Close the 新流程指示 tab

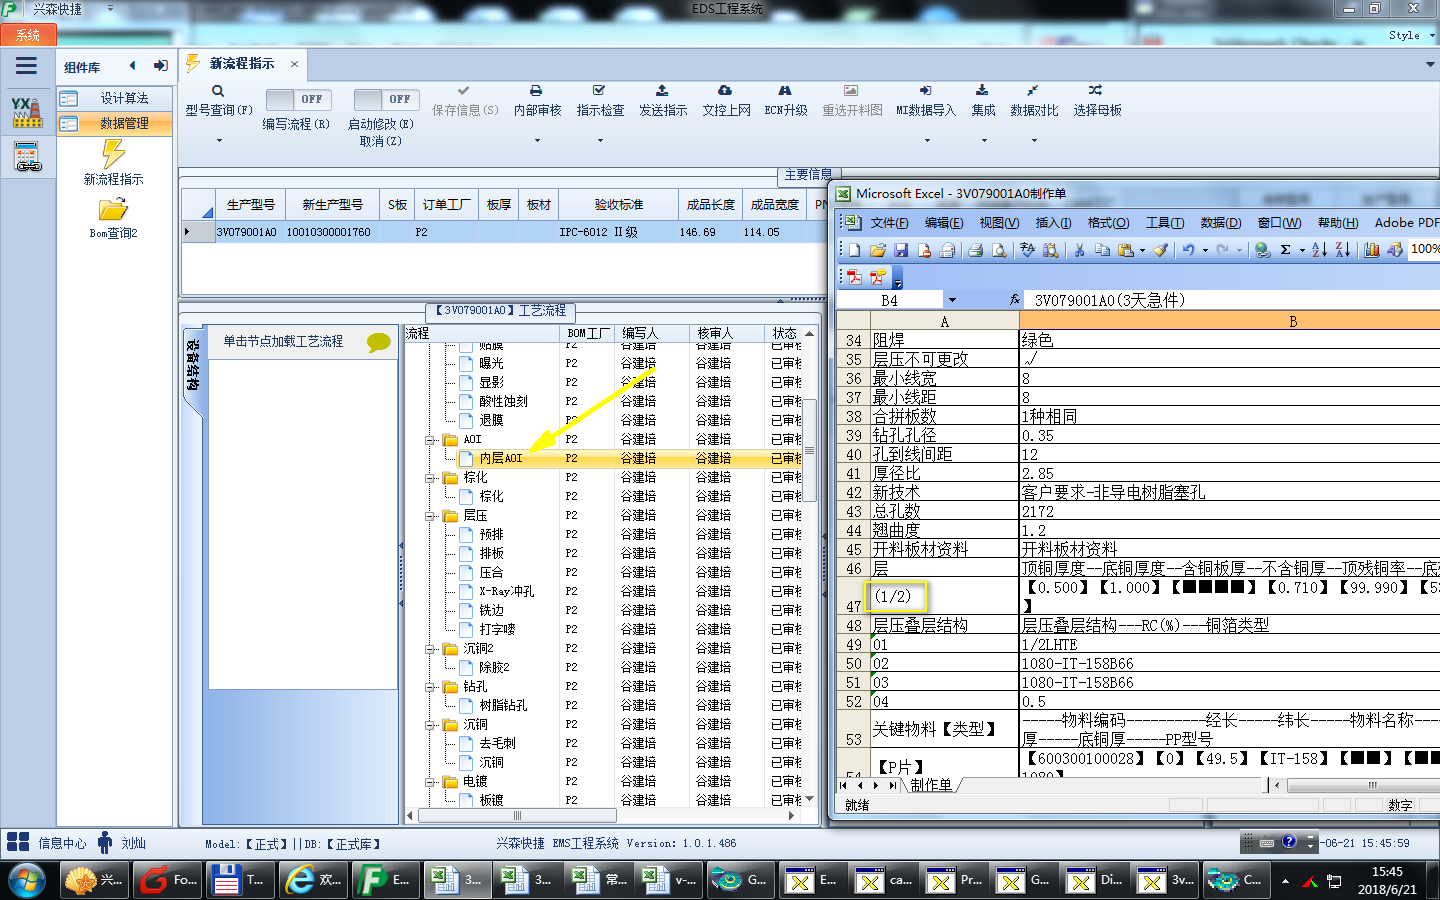click(x=294, y=64)
